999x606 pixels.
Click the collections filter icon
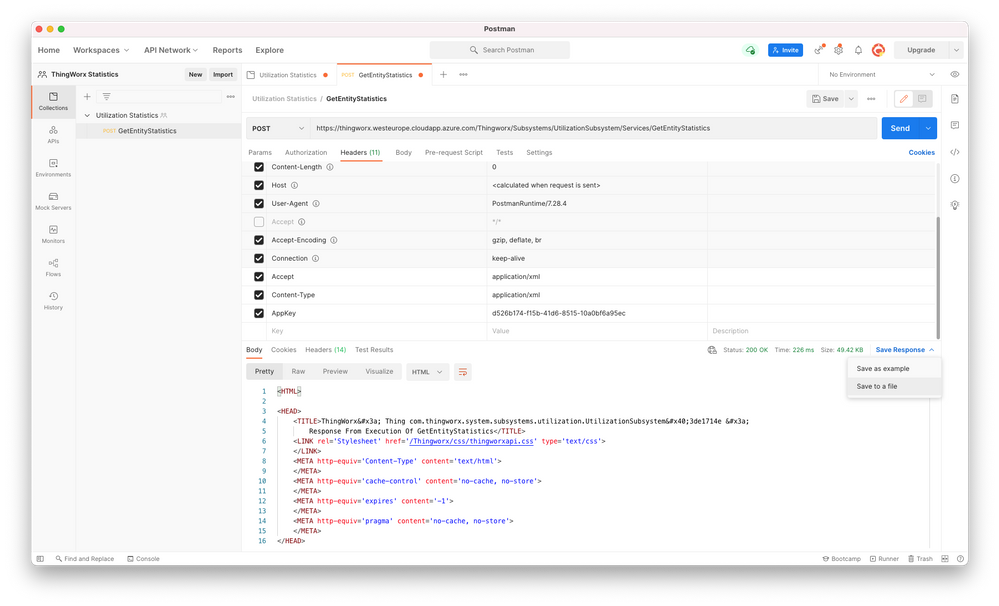click(106, 97)
